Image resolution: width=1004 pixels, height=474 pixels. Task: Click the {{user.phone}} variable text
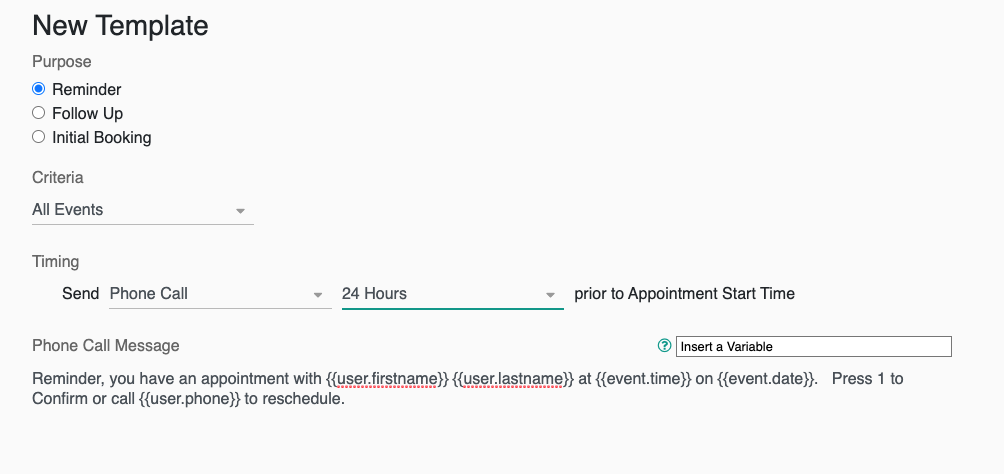[190, 400]
